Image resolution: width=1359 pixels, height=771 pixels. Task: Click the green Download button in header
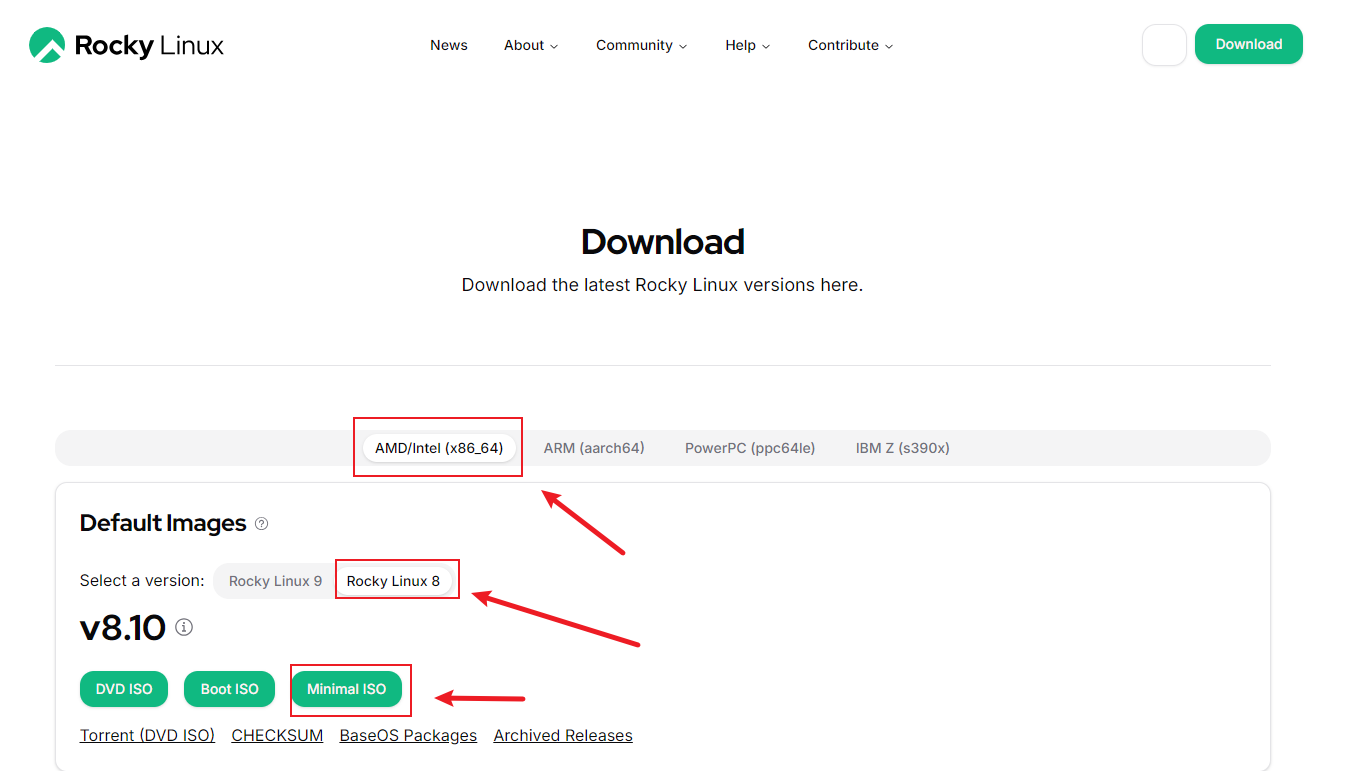[x=1249, y=44]
